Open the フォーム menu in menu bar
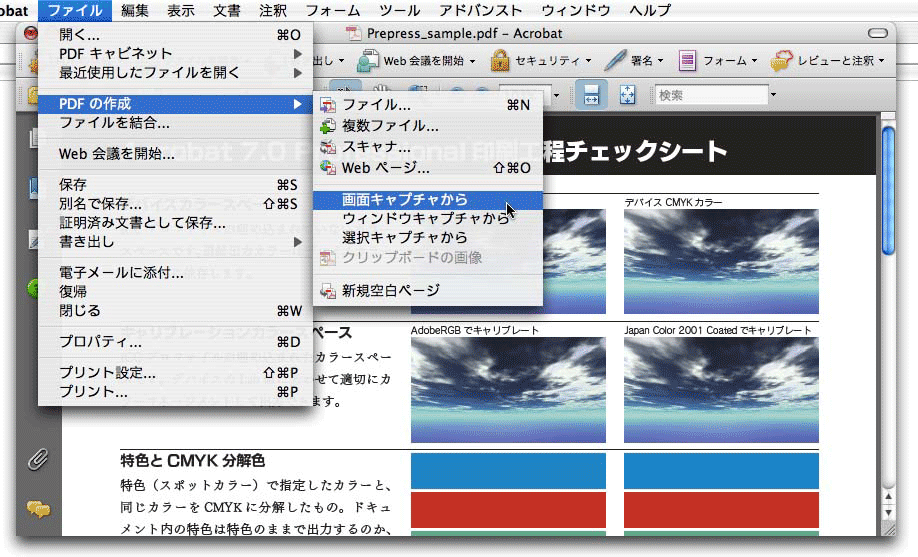 [x=333, y=10]
